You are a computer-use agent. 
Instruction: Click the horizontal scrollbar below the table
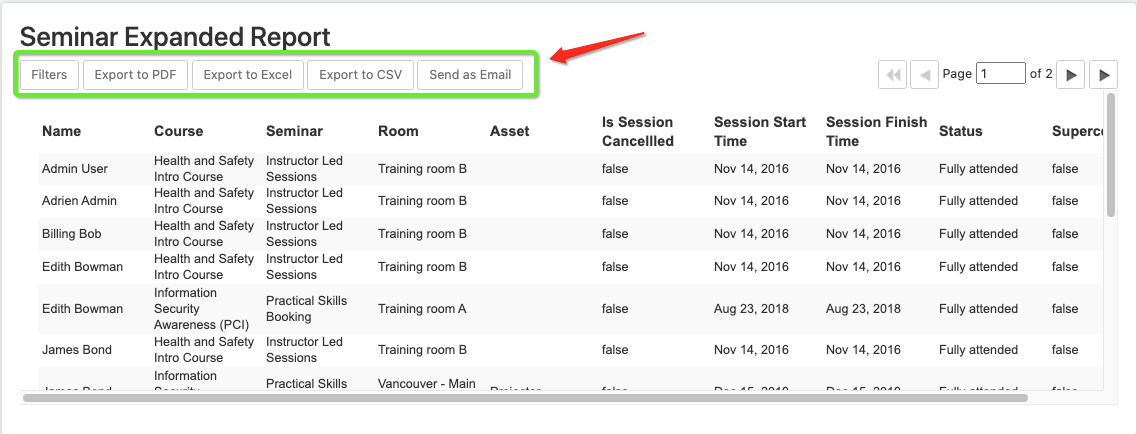pyautogui.click(x=526, y=397)
